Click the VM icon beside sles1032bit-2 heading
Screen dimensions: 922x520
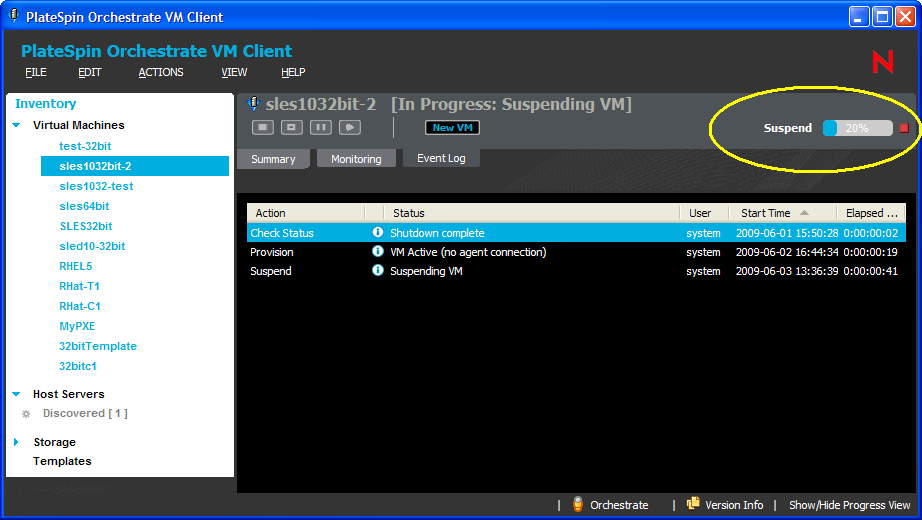point(253,104)
